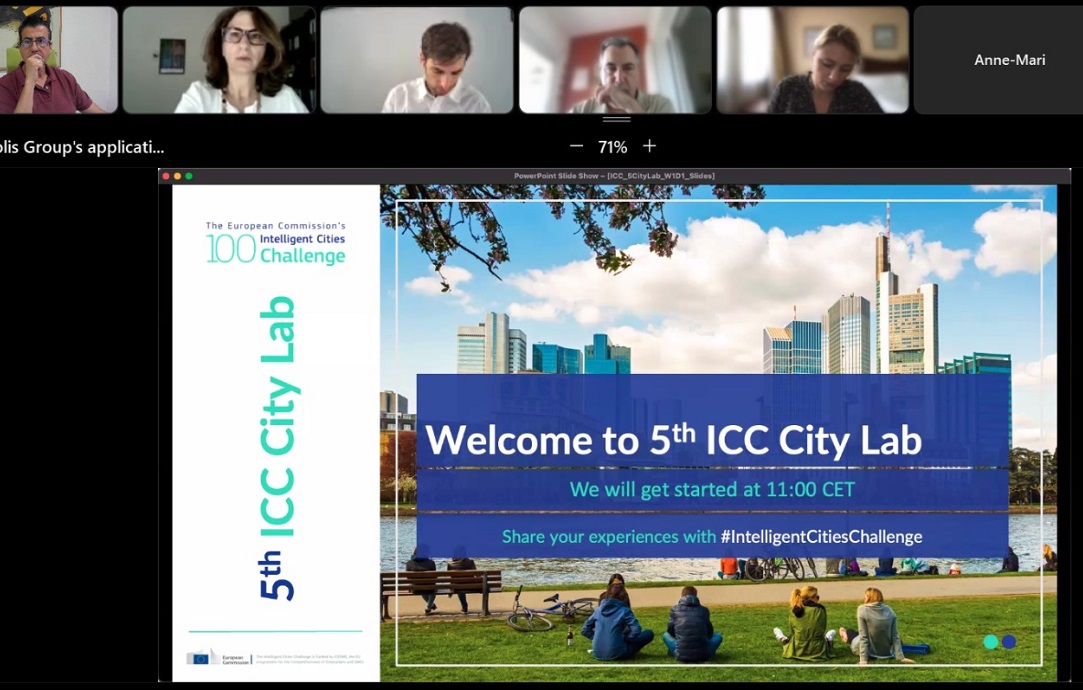Viewport: 1083px width, 690px height.
Task: Click the 'Welcome to 5th ICC City Lab' heading
Action: (673, 440)
